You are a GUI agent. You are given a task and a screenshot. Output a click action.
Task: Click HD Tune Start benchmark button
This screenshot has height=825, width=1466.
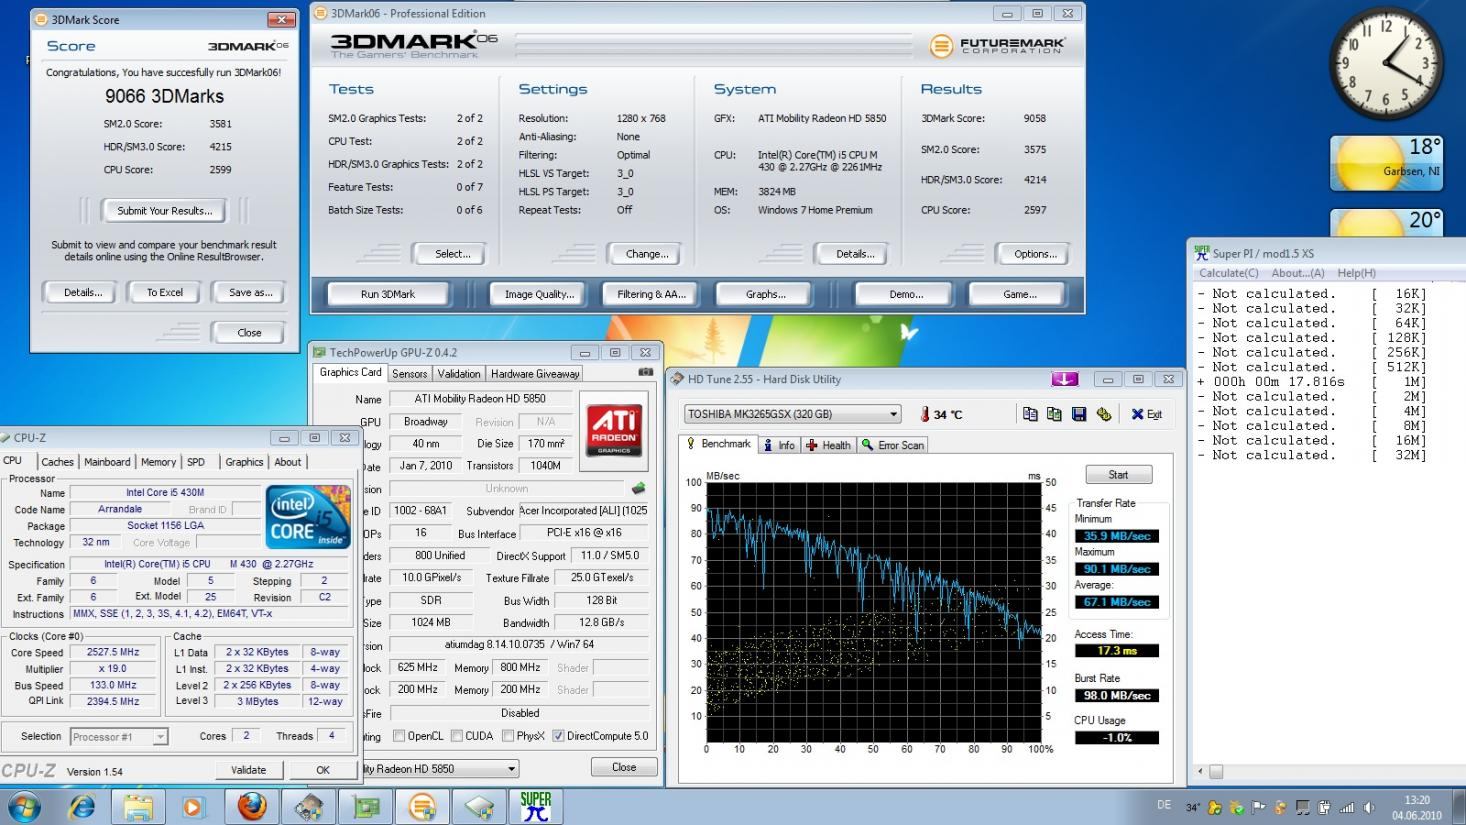click(x=1118, y=475)
